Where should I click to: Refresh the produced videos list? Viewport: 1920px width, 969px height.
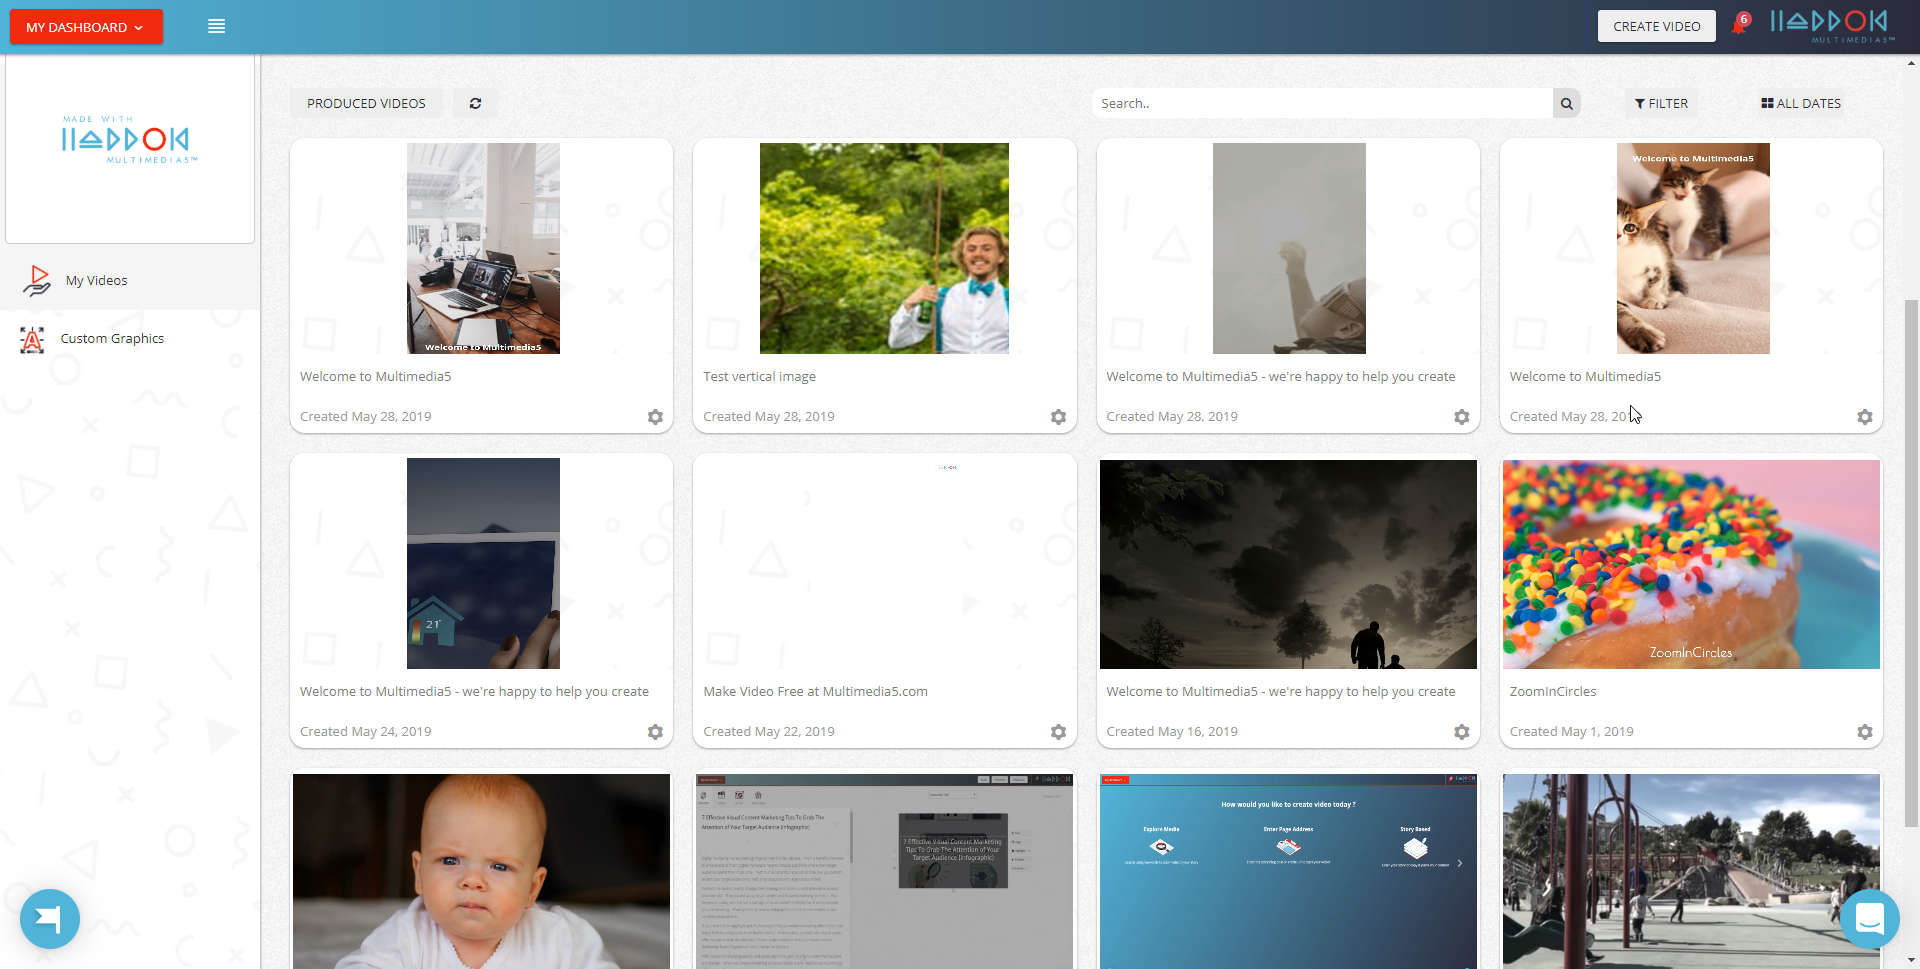pyautogui.click(x=476, y=104)
